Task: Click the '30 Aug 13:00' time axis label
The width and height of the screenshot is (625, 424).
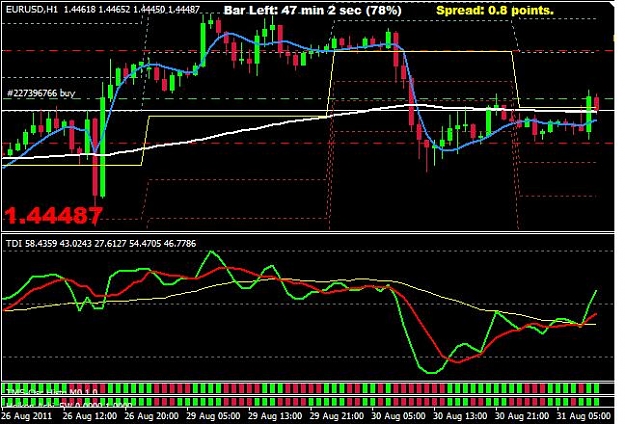Action: click(460, 416)
